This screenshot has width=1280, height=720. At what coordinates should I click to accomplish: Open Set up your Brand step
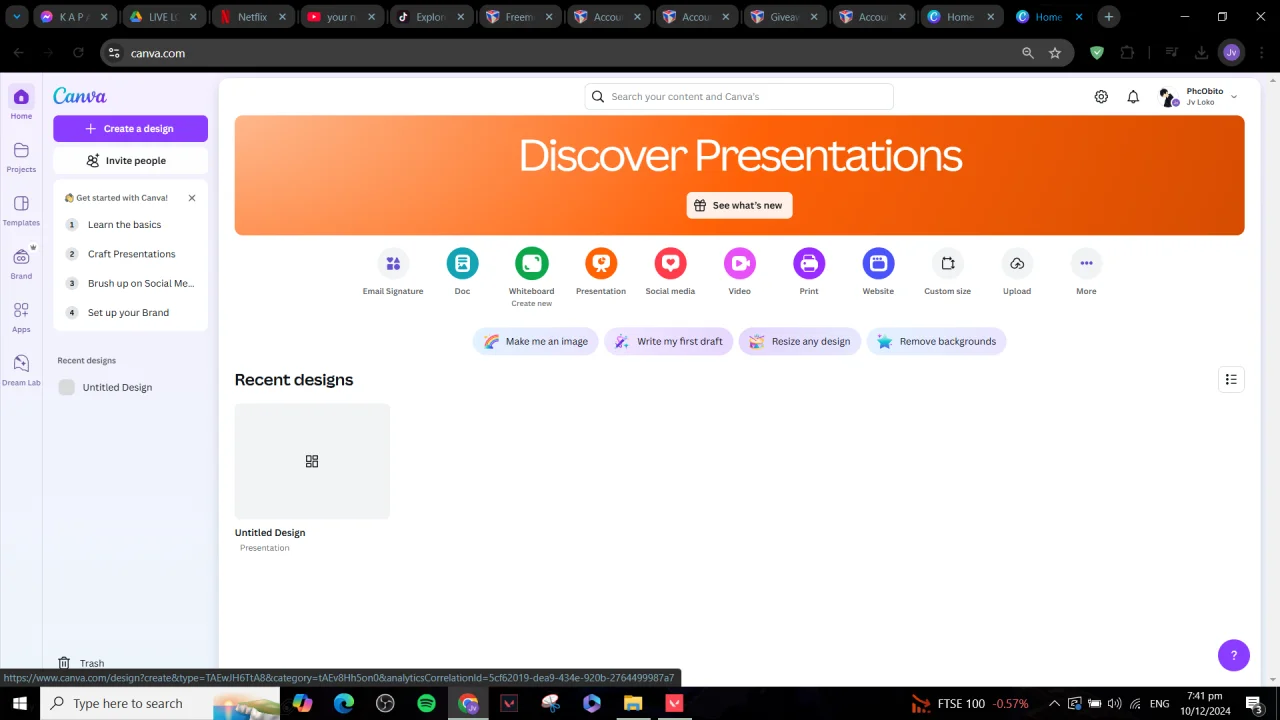click(130, 312)
